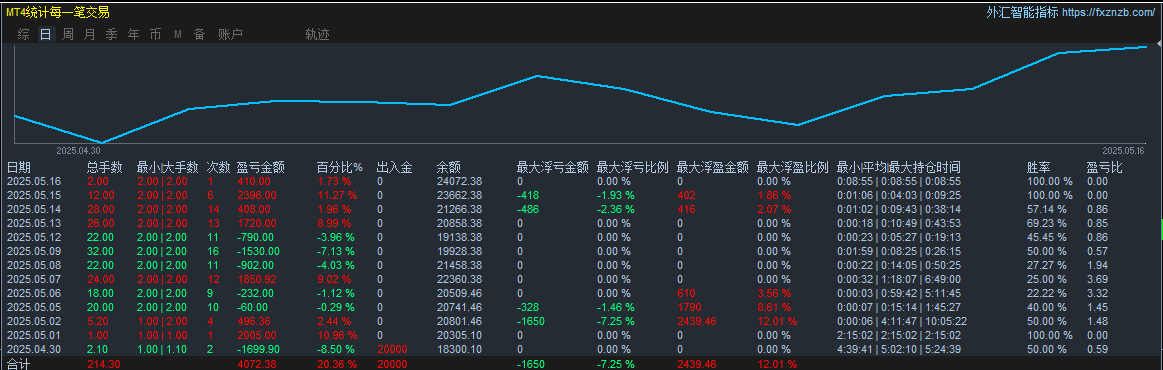Click the 余额 column header
The width and height of the screenshot is (1163, 370).
pyautogui.click(x=449, y=168)
